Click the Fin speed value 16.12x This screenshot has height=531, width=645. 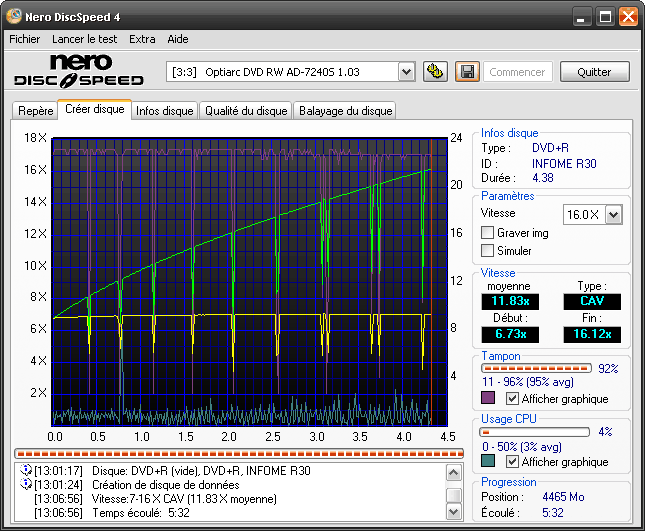click(592, 334)
